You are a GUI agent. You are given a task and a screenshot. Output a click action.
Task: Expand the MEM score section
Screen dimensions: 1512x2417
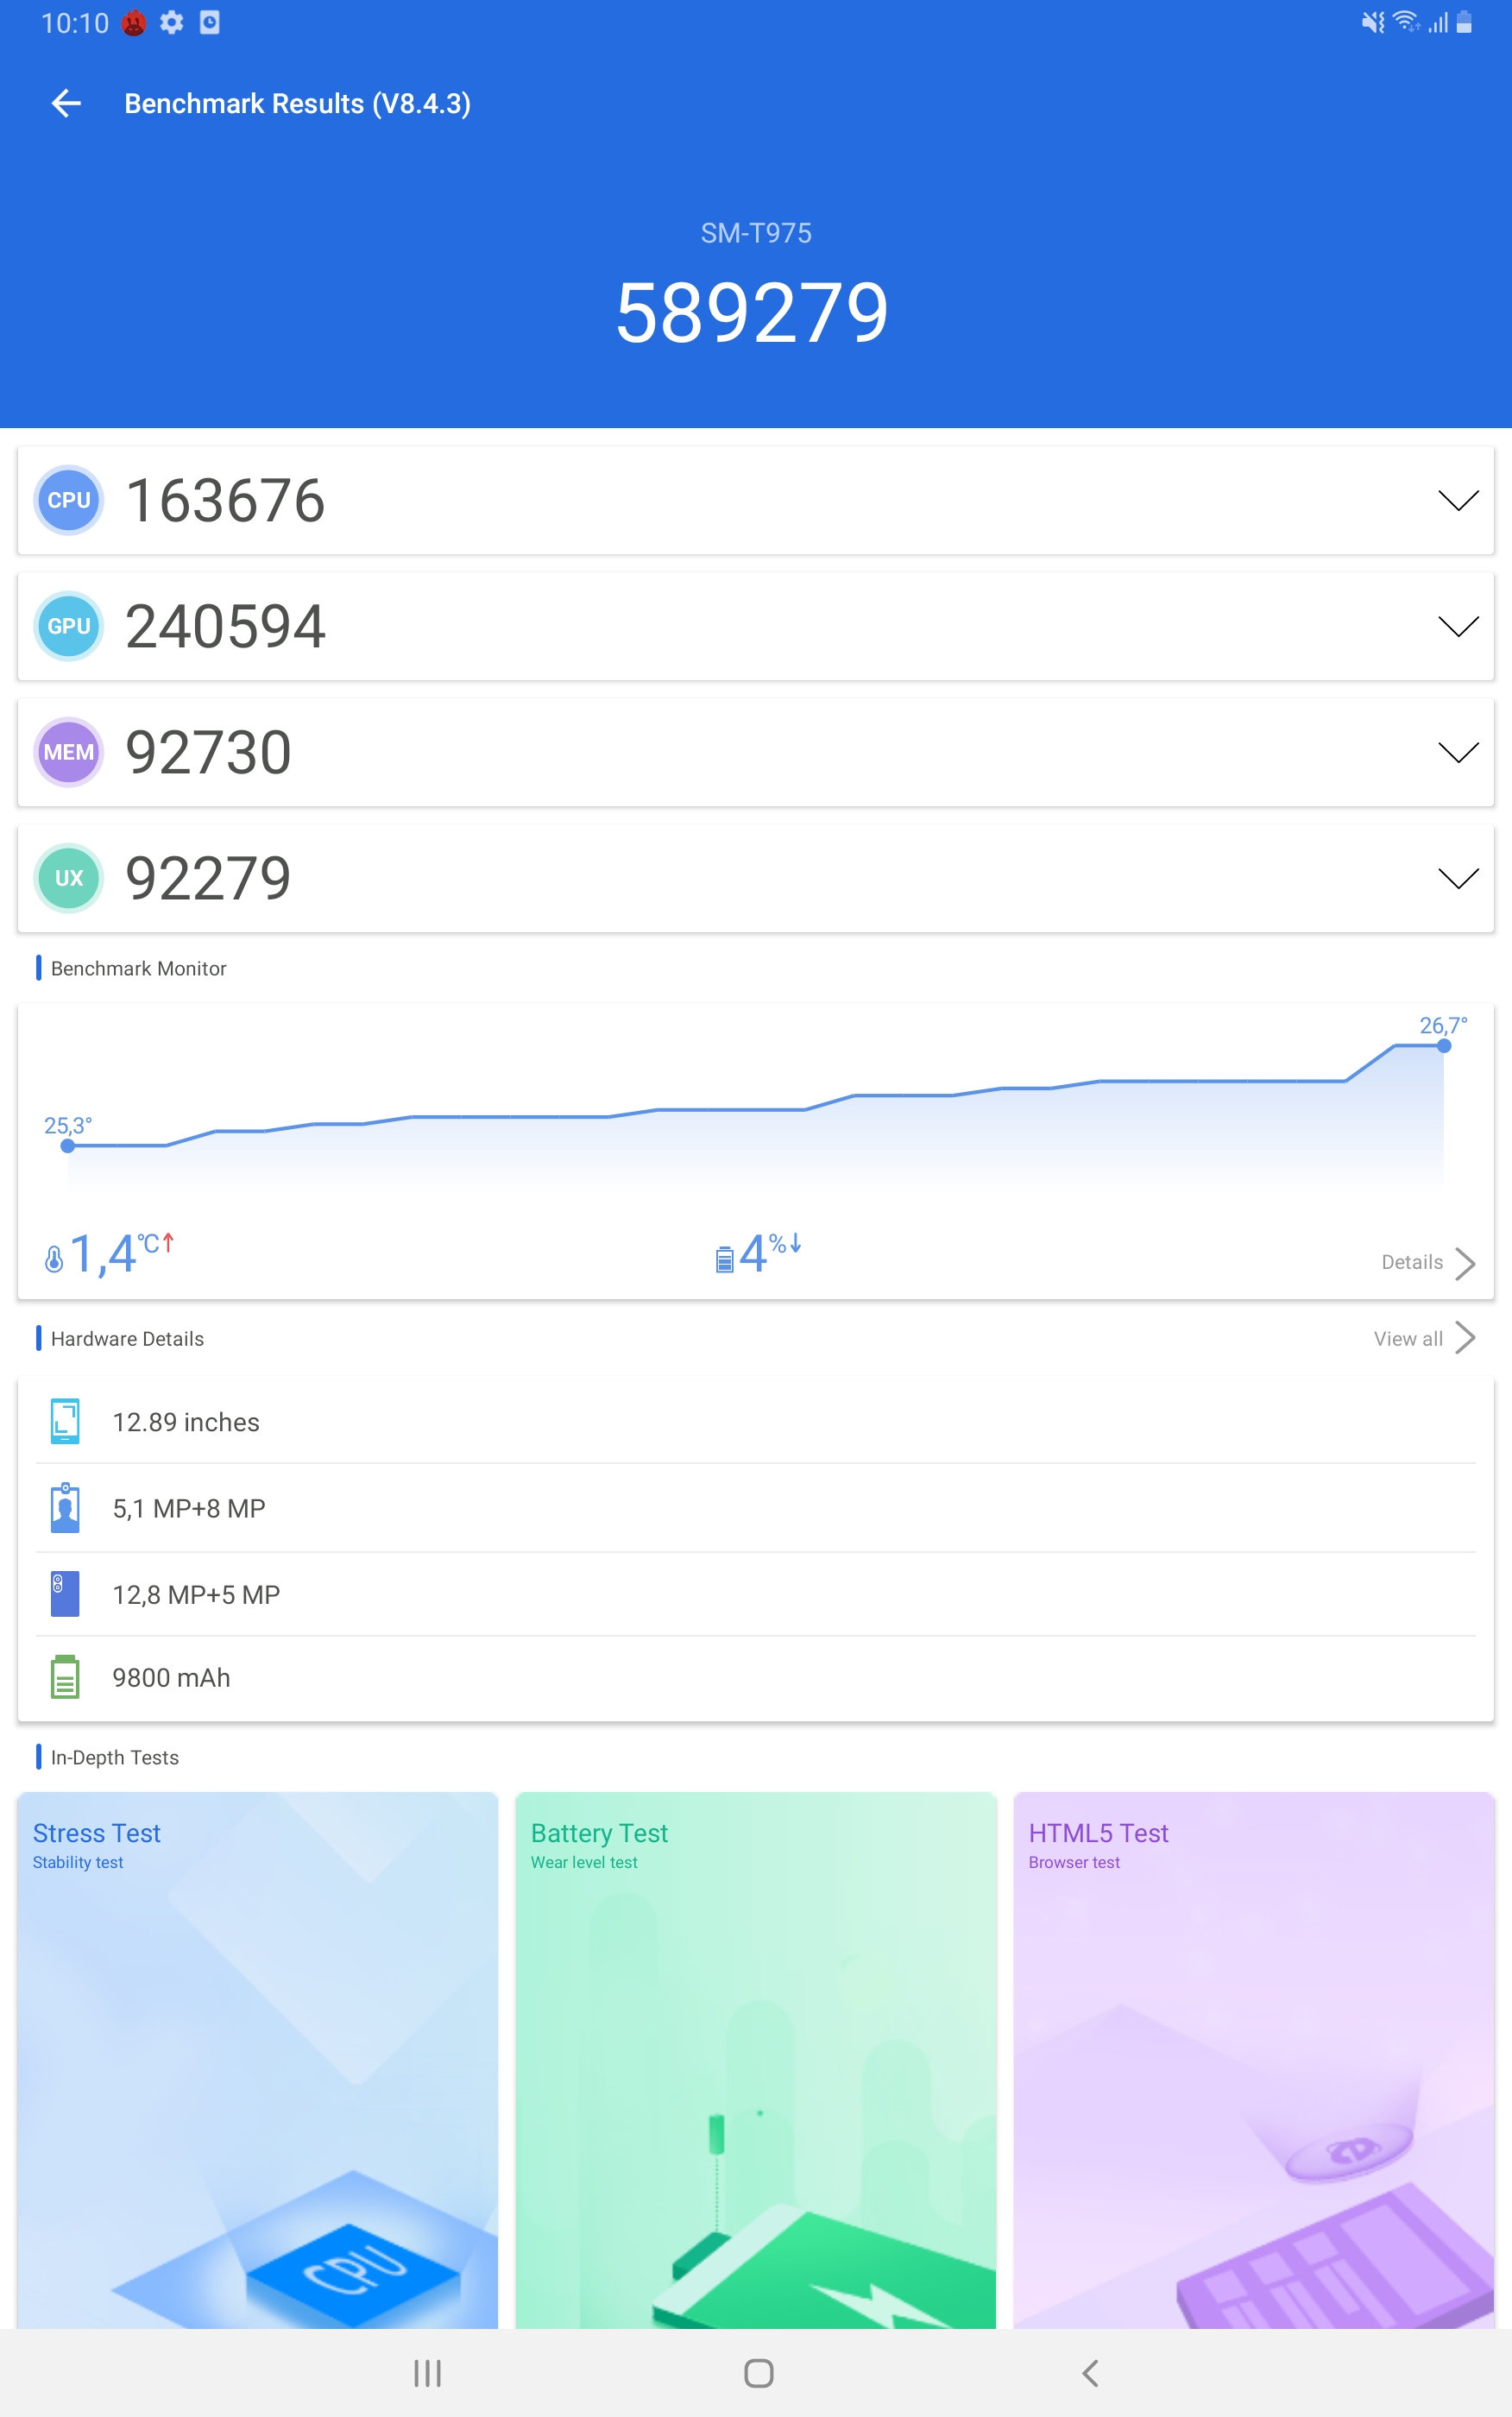[1457, 752]
